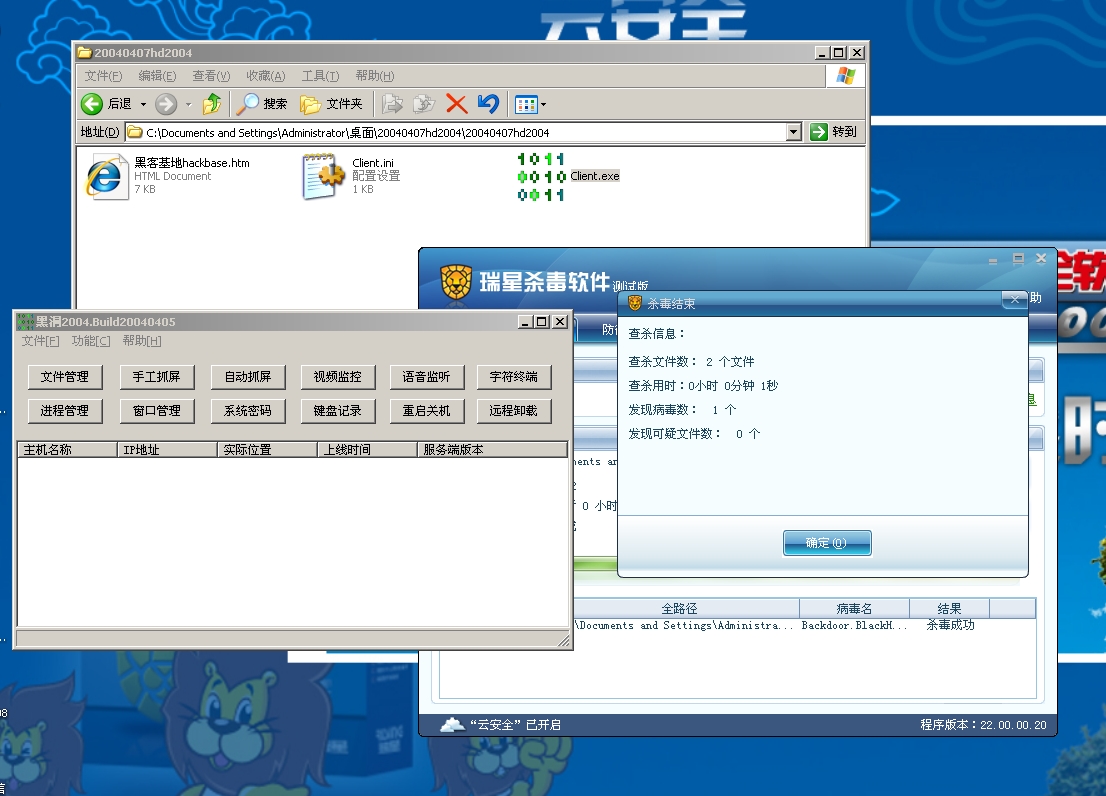Click the 字符终端 button
Screen dimensions: 1106x796
pyautogui.click(x=514, y=376)
